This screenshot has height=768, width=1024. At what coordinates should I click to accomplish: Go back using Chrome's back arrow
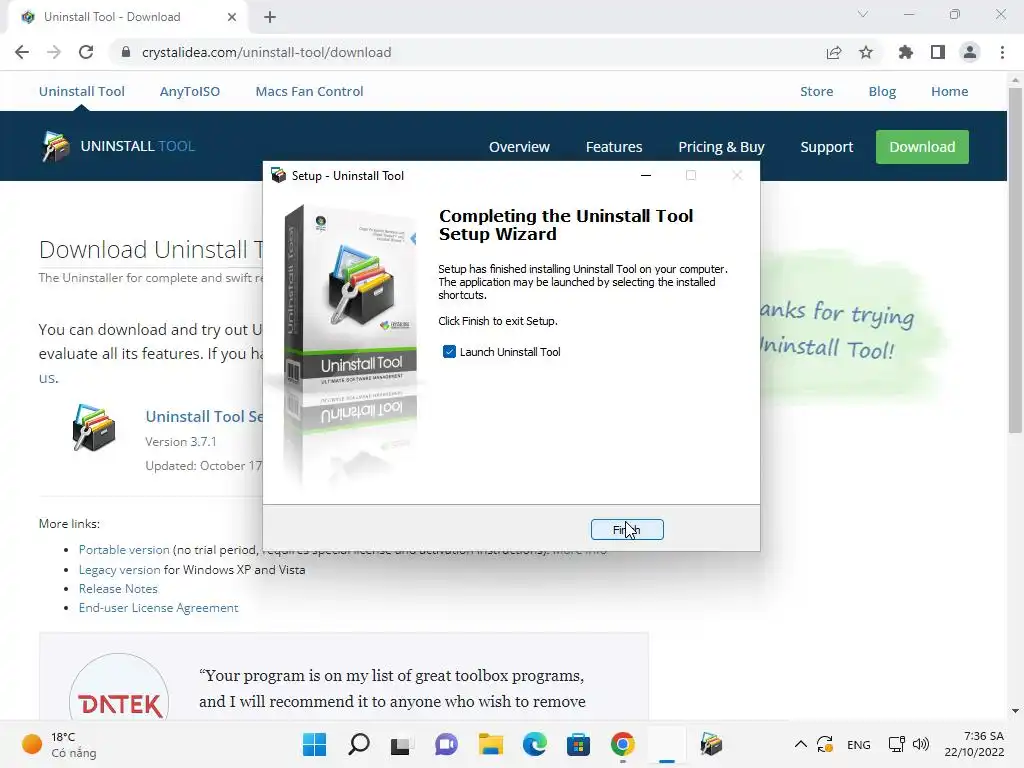(x=22, y=52)
